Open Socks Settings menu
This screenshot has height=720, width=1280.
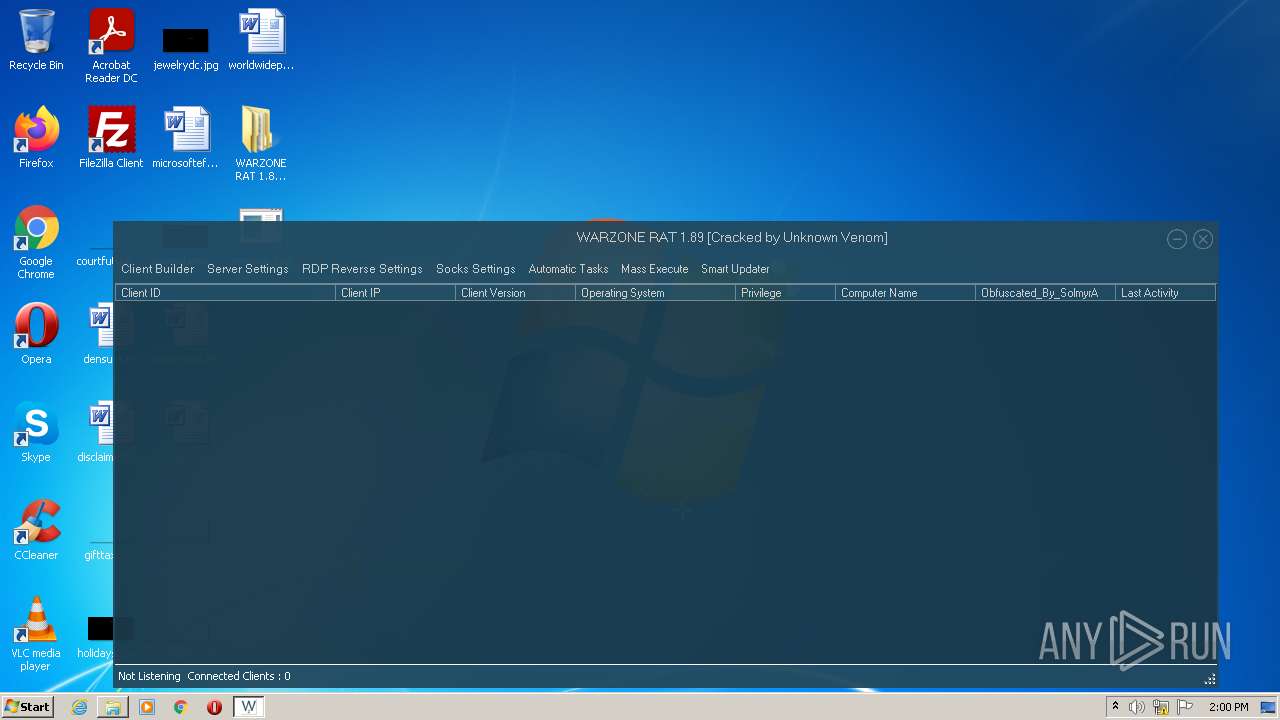coord(476,269)
